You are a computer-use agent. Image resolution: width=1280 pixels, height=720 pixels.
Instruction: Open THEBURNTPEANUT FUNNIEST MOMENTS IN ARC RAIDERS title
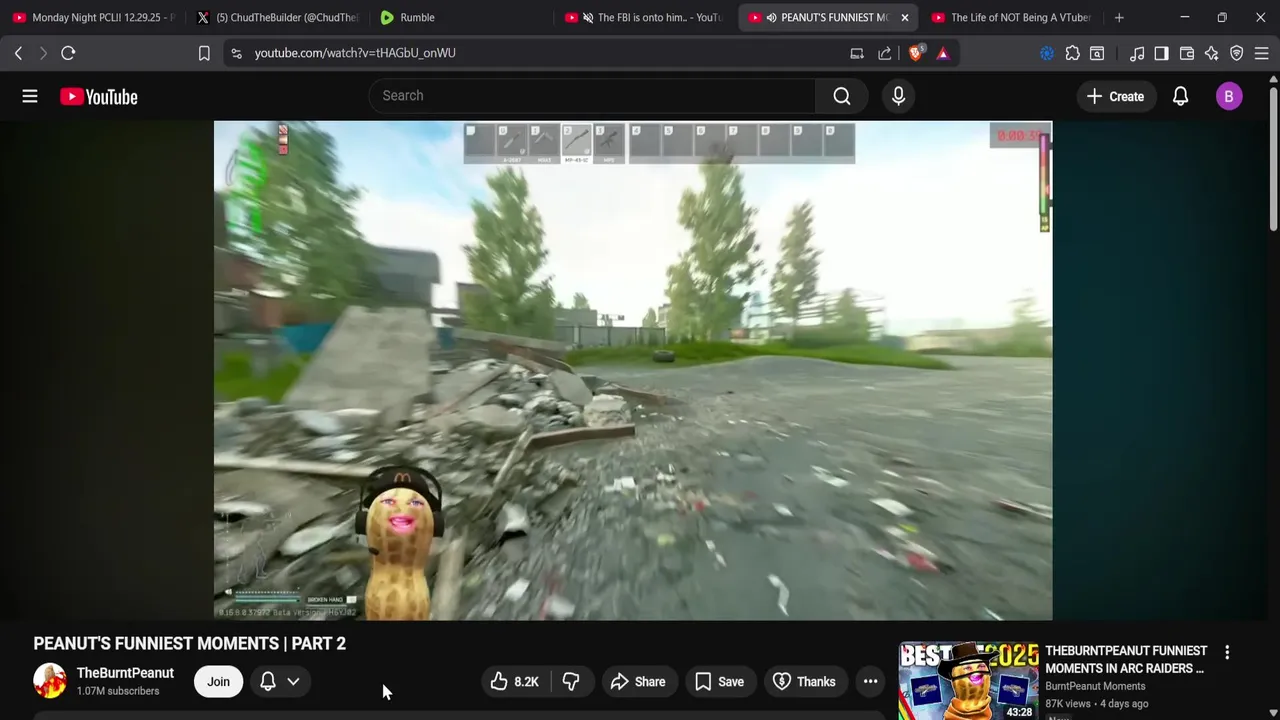[1126, 659]
